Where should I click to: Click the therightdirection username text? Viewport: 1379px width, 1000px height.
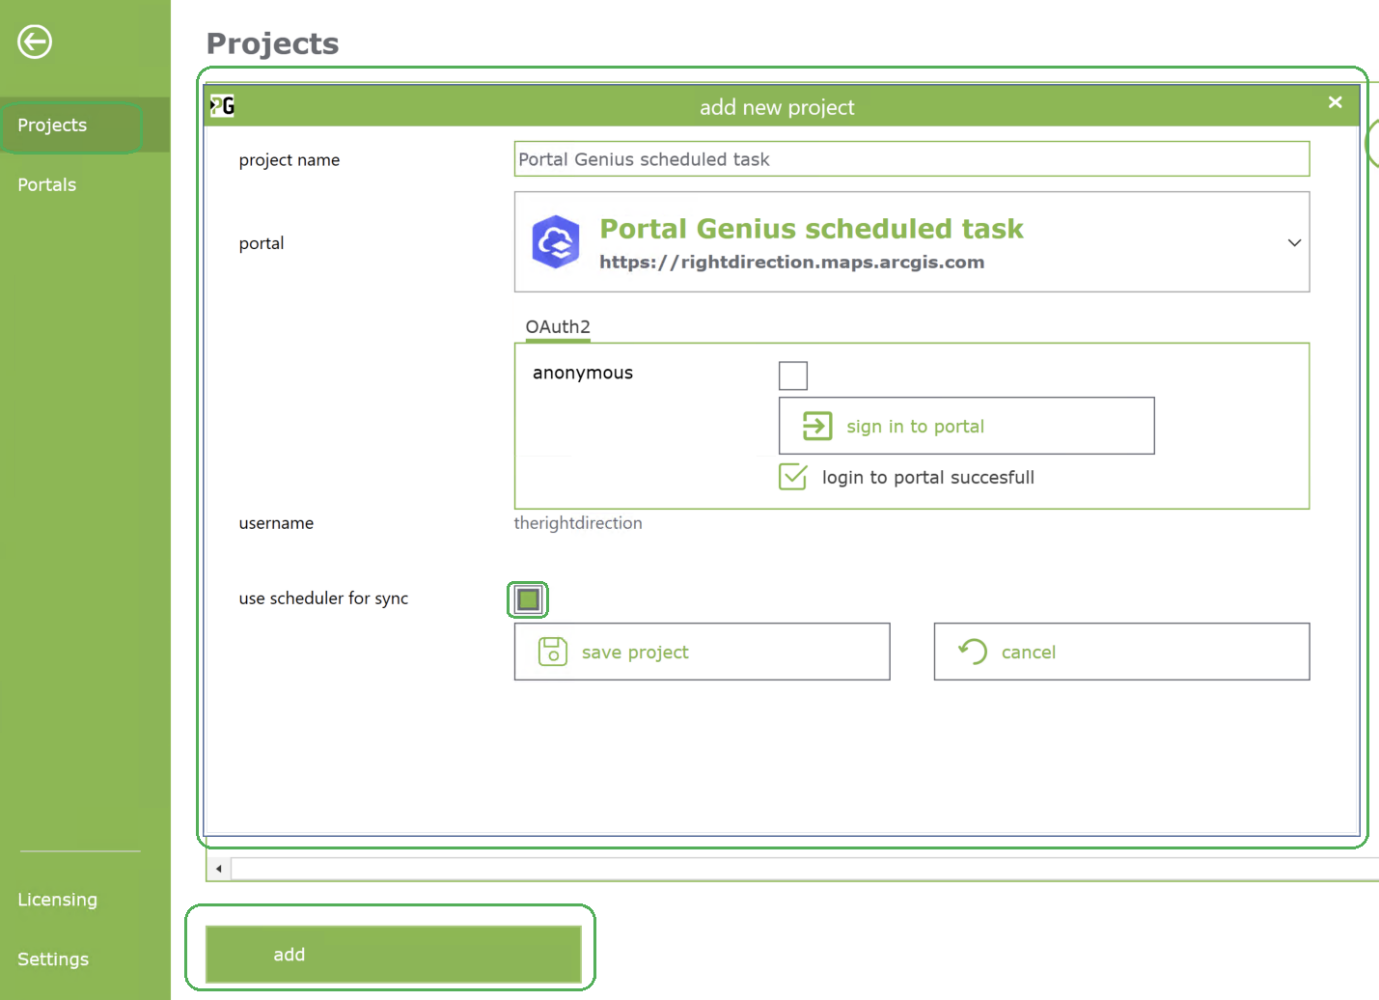point(578,523)
